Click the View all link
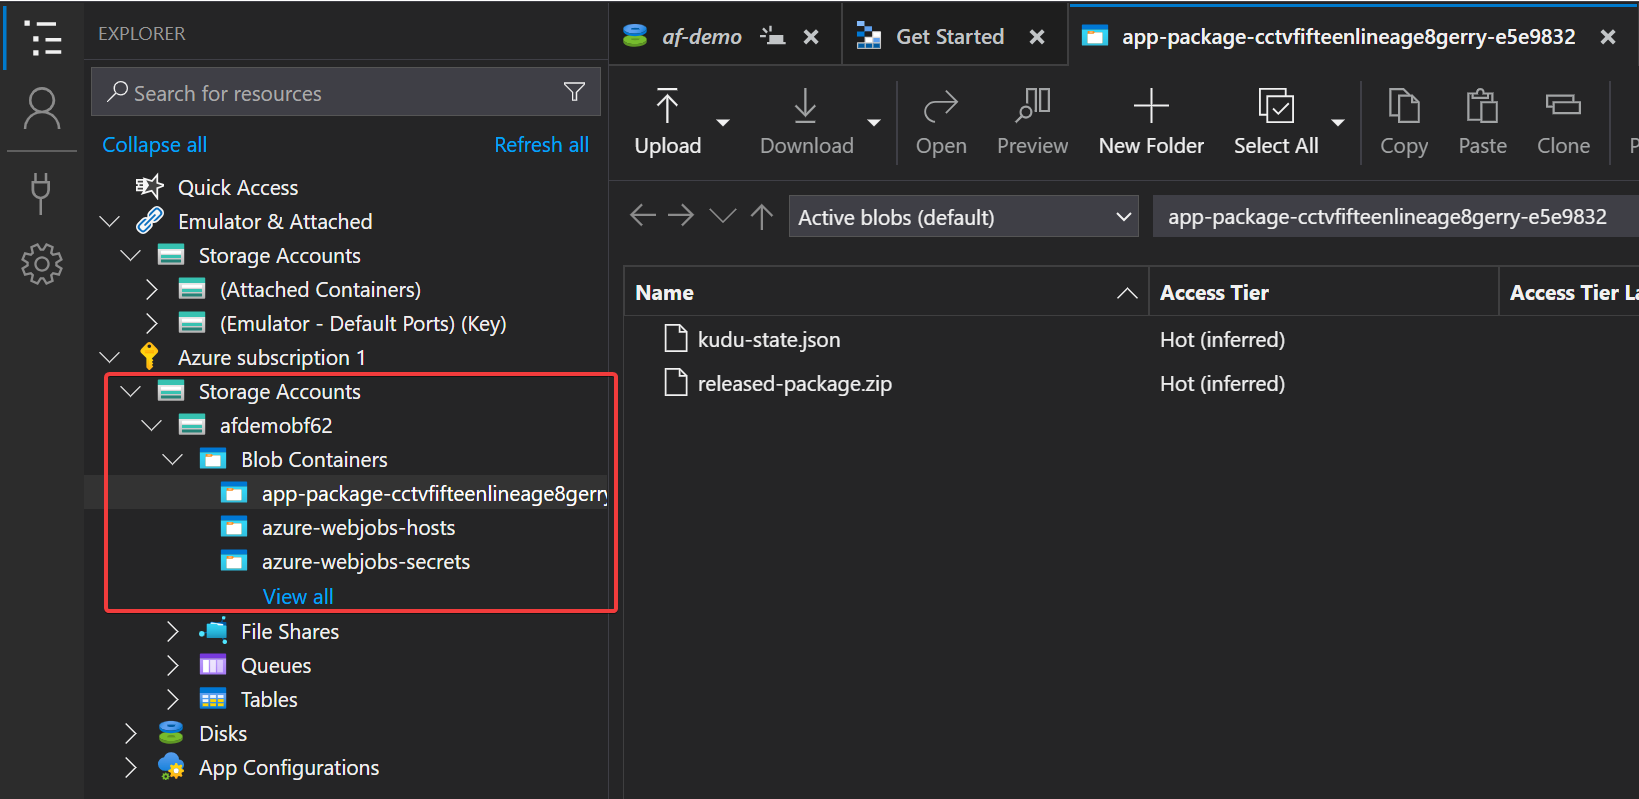The height and width of the screenshot is (799, 1639). (298, 597)
